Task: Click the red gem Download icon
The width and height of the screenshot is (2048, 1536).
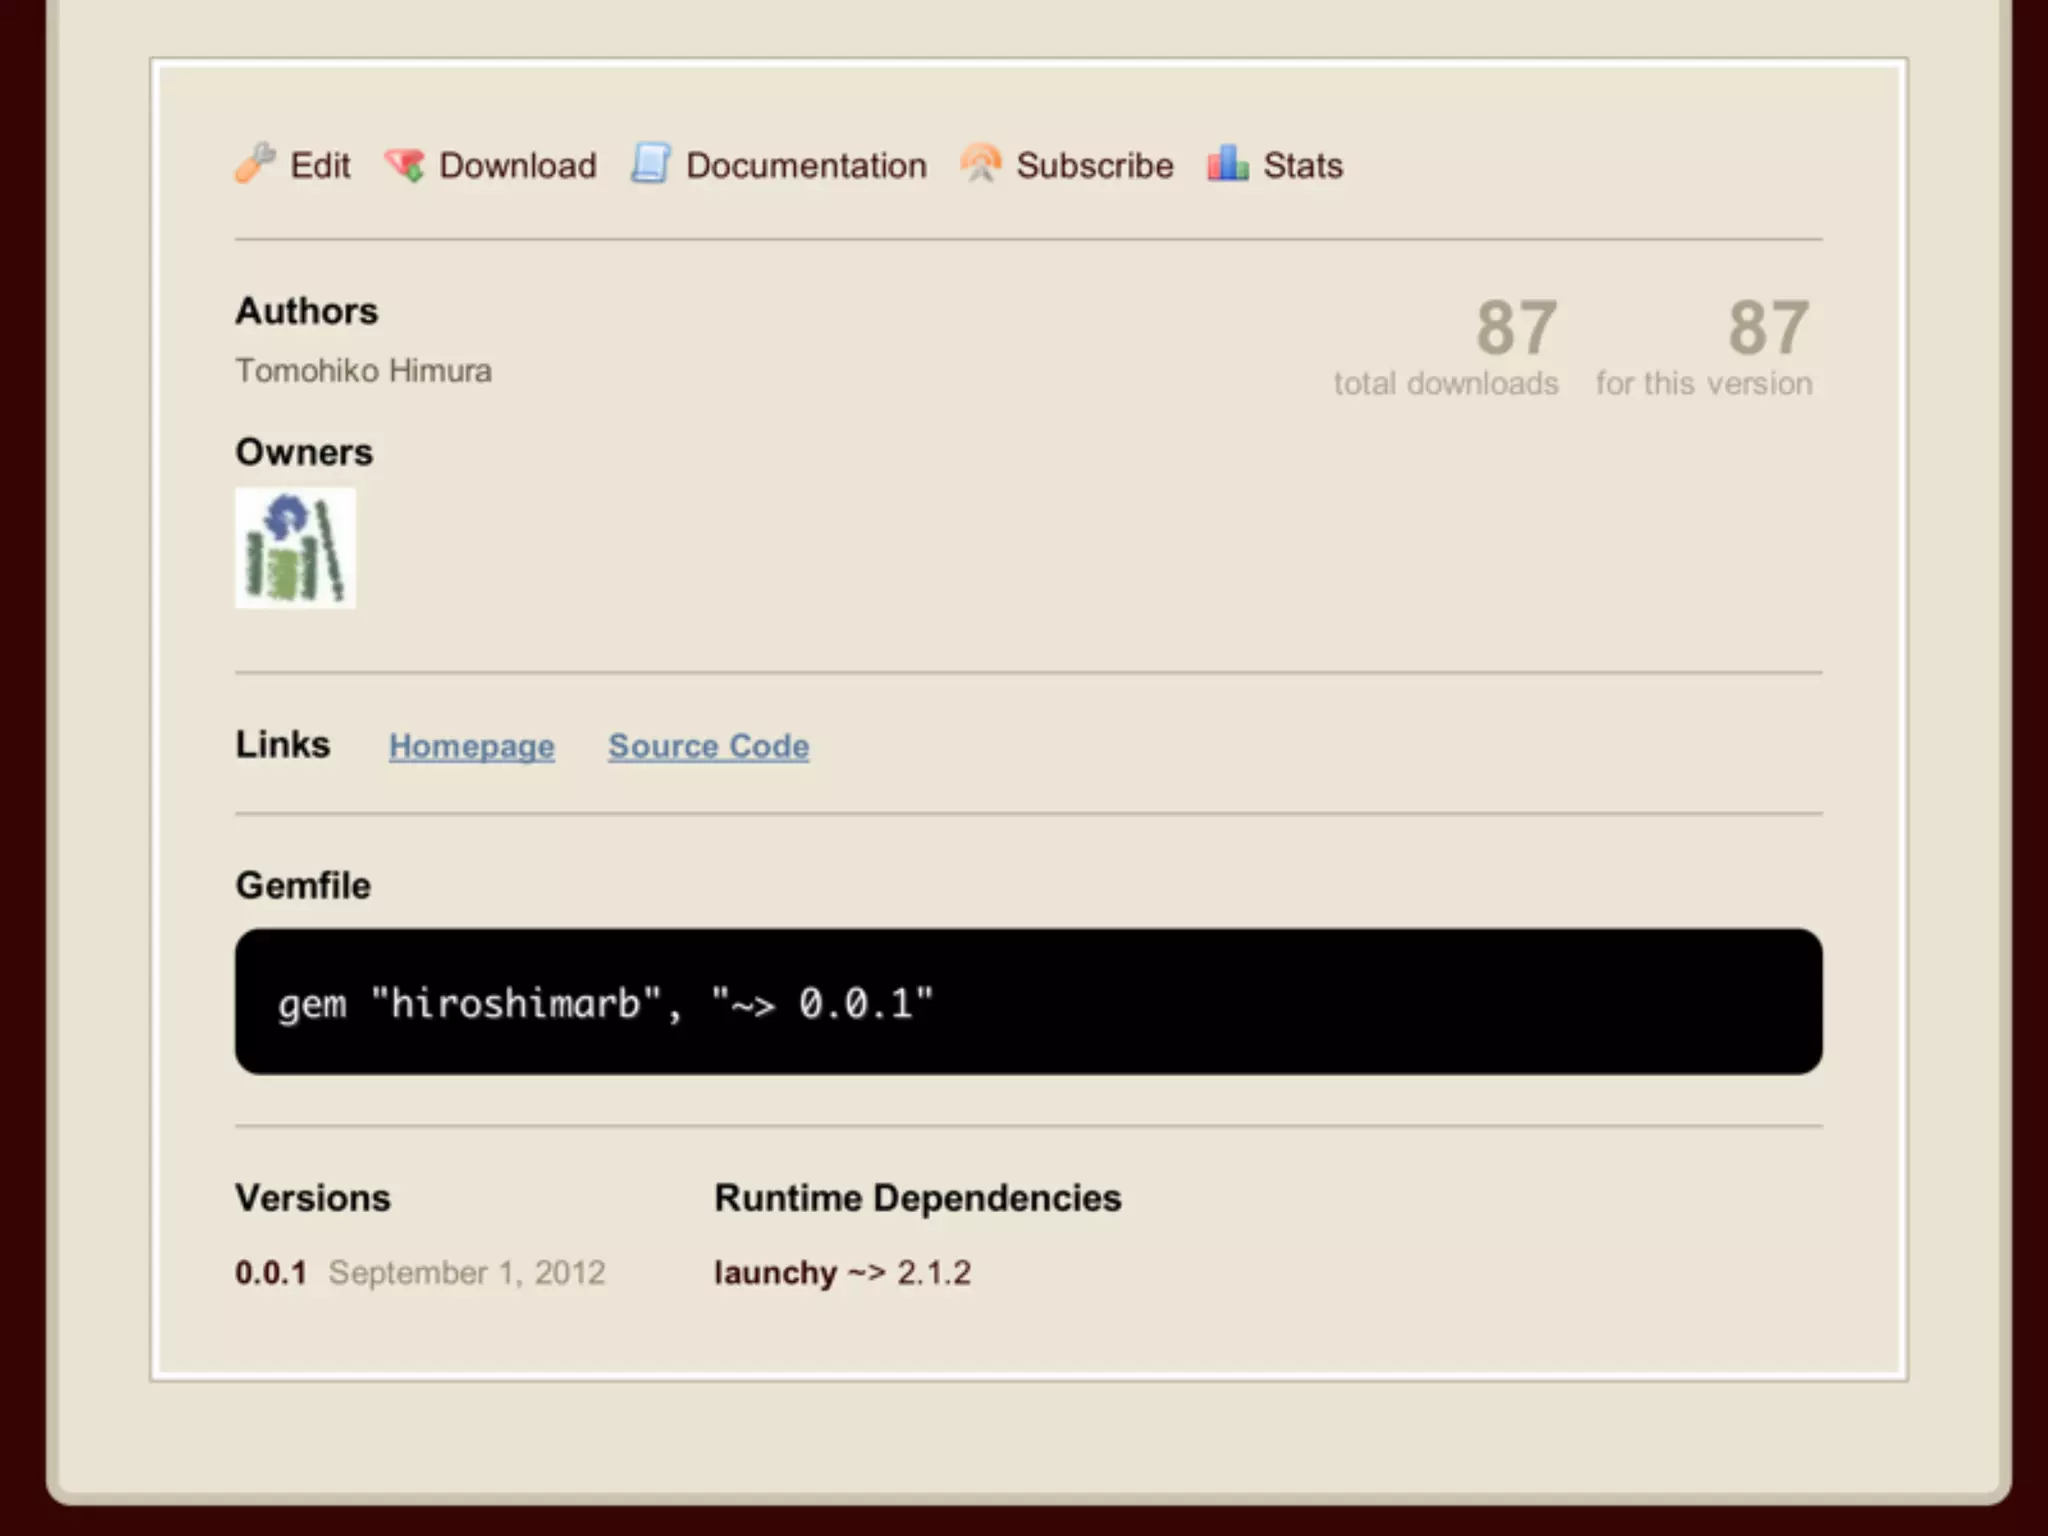Action: coord(405,165)
